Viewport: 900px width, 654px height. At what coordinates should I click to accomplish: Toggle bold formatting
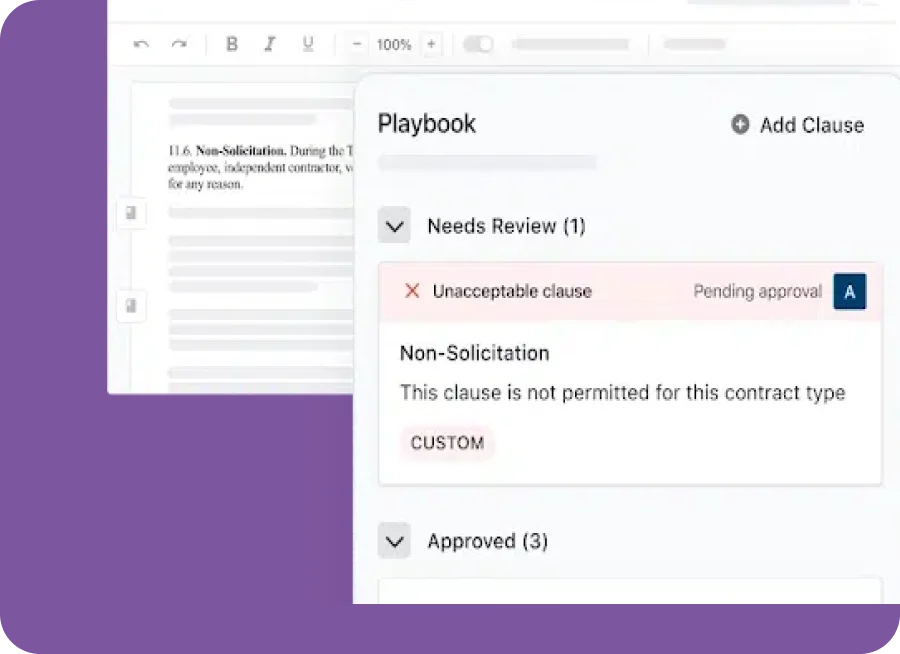point(232,44)
